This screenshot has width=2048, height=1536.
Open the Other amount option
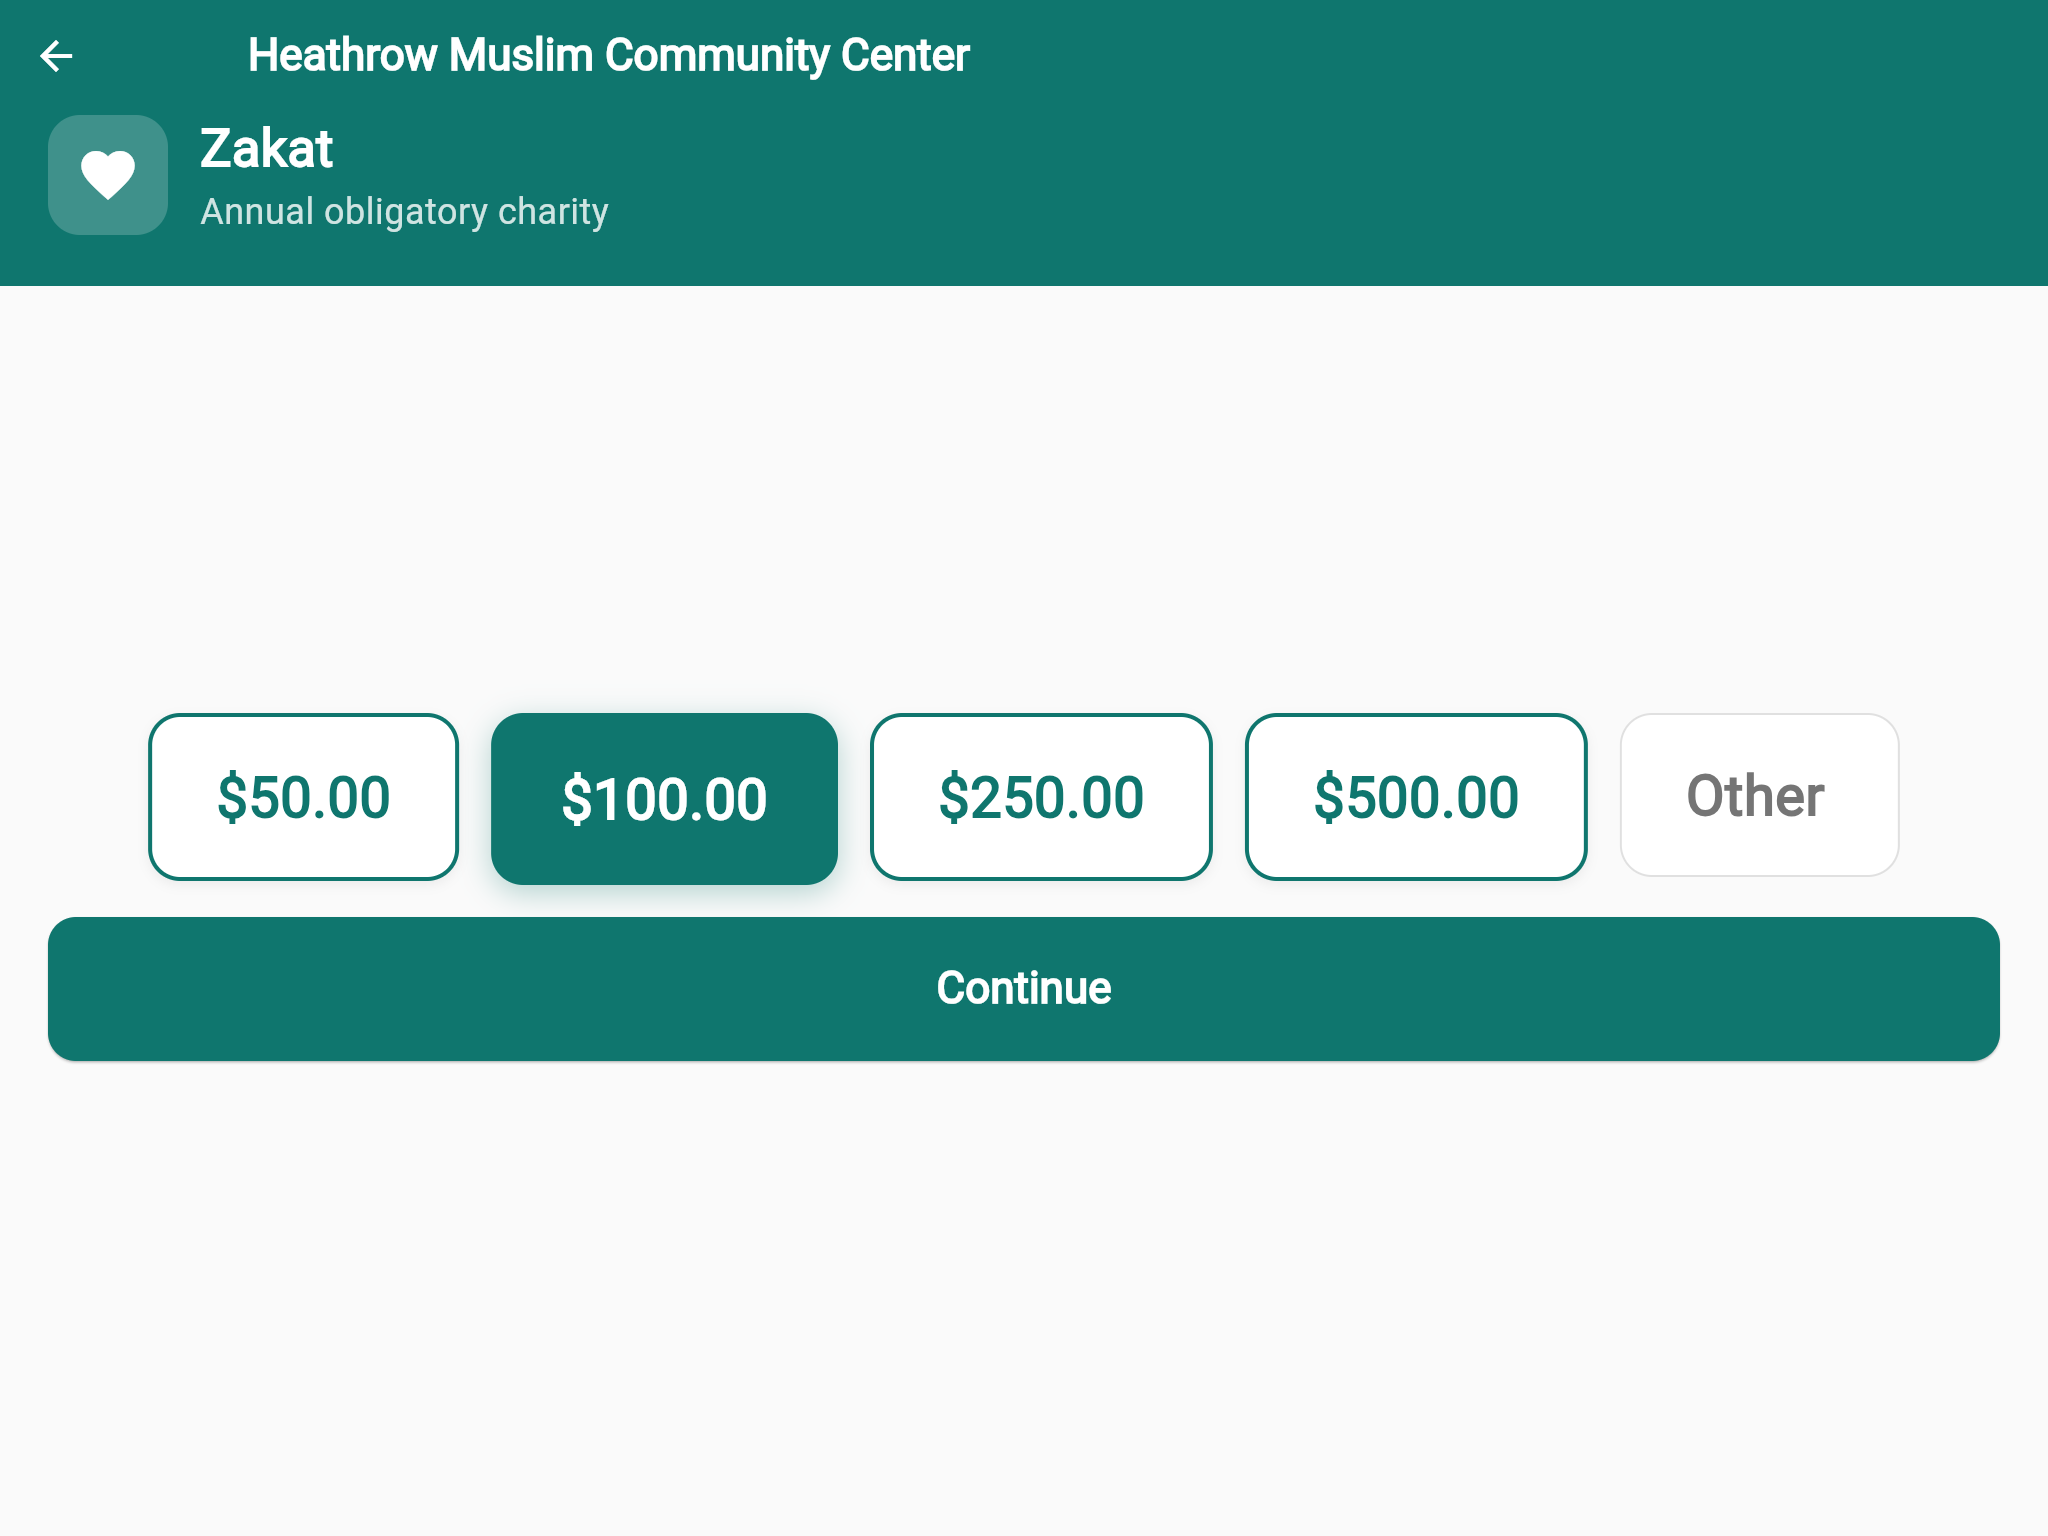point(1759,795)
